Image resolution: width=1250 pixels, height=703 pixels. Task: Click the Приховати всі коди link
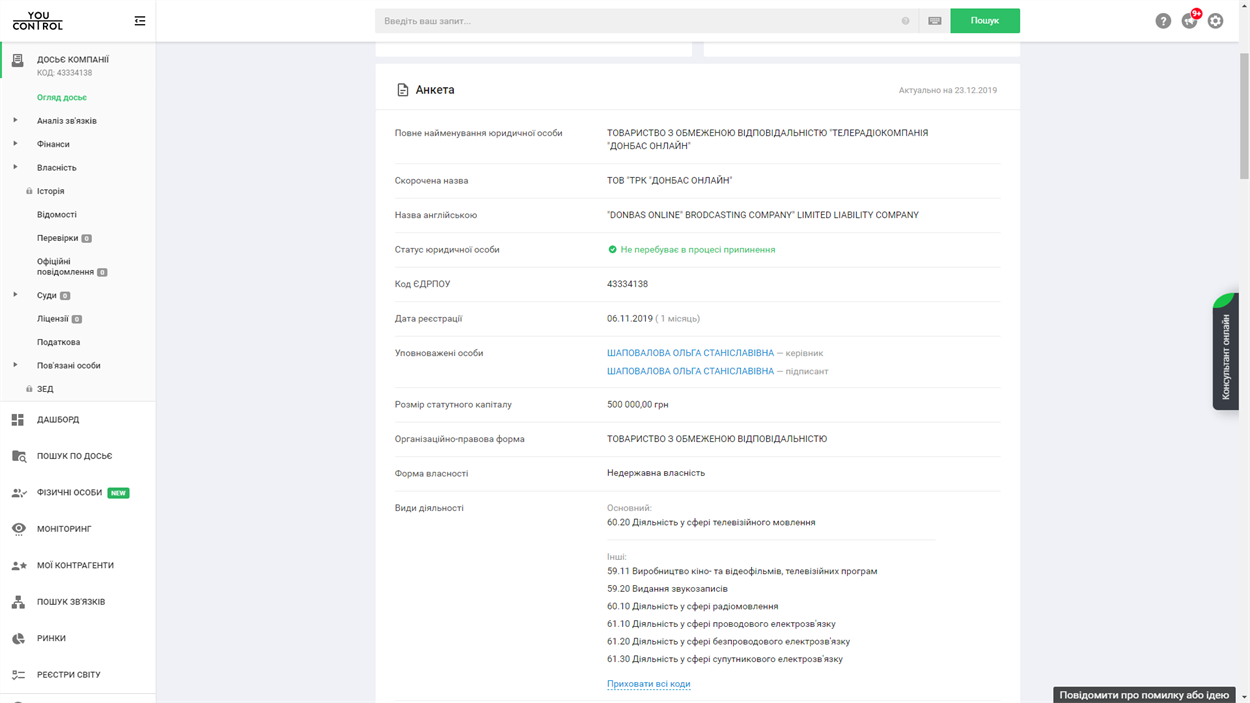[649, 684]
